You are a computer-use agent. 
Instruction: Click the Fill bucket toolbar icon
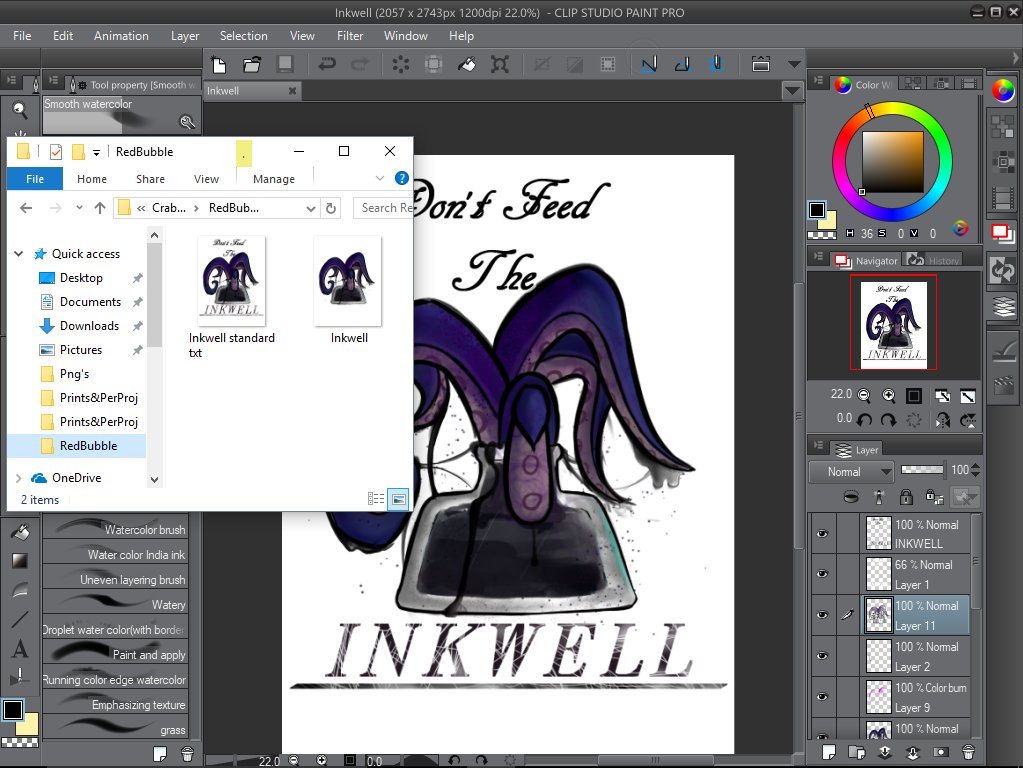[466, 64]
